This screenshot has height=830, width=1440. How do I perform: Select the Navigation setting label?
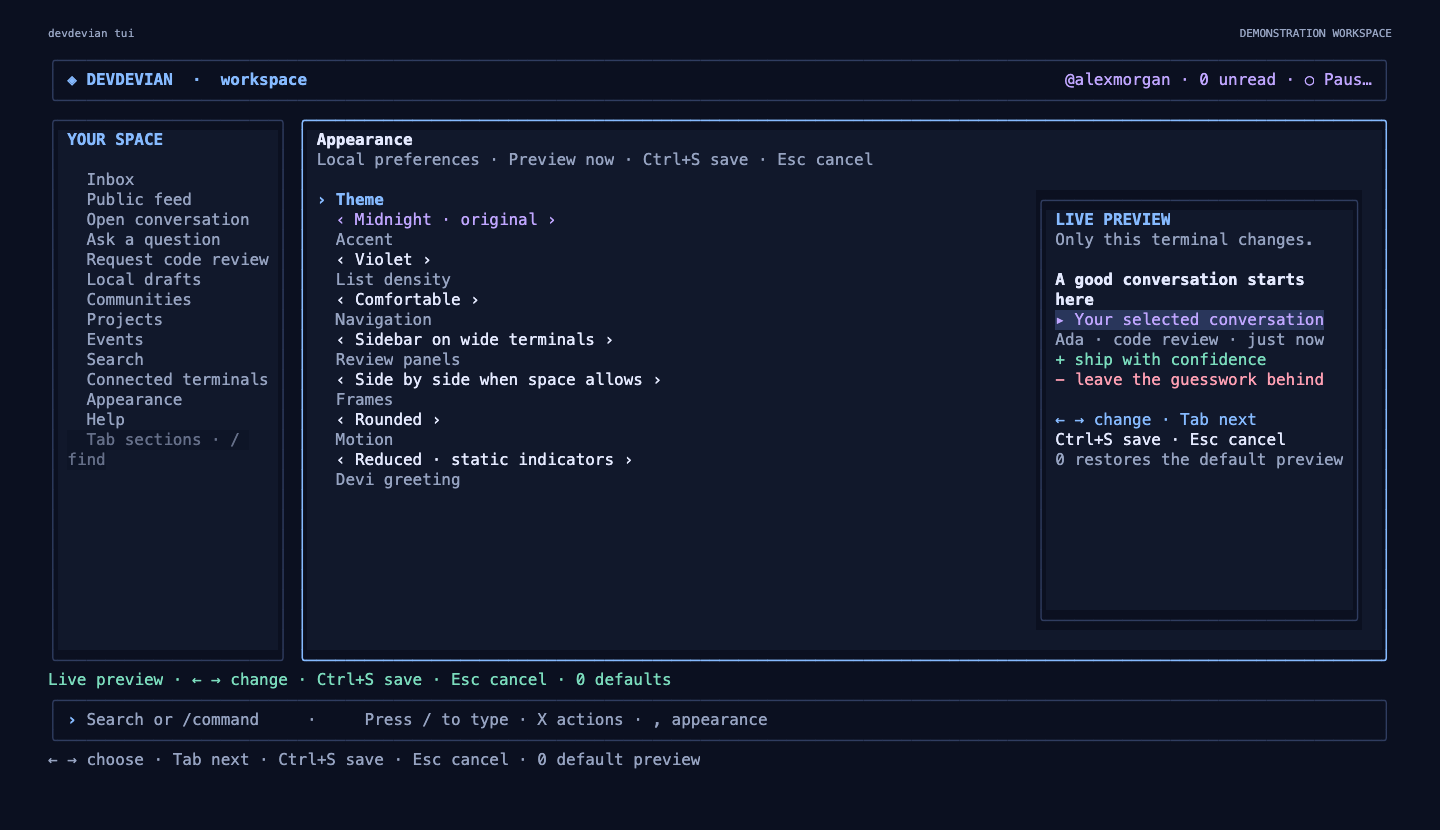(x=383, y=320)
